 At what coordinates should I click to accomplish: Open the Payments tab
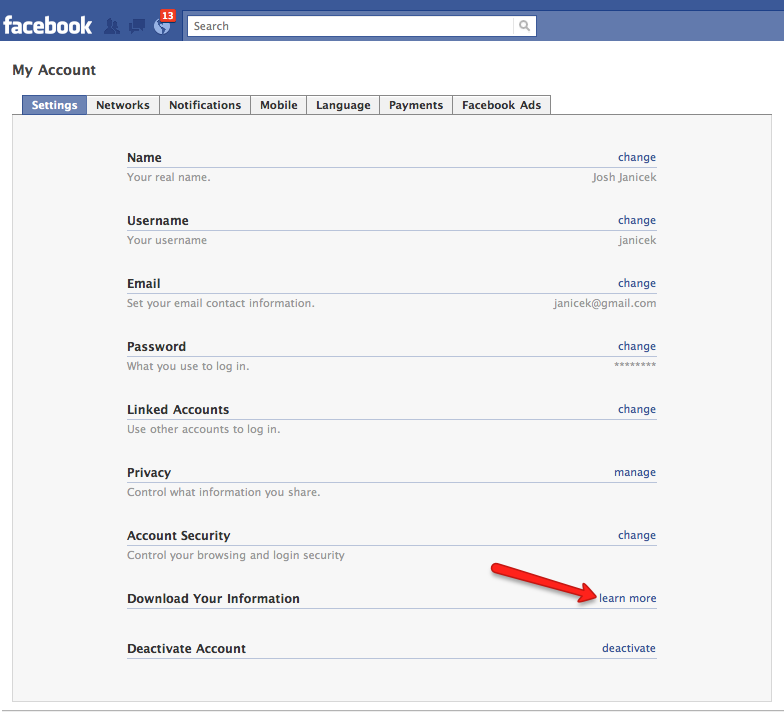pos(416,105)
